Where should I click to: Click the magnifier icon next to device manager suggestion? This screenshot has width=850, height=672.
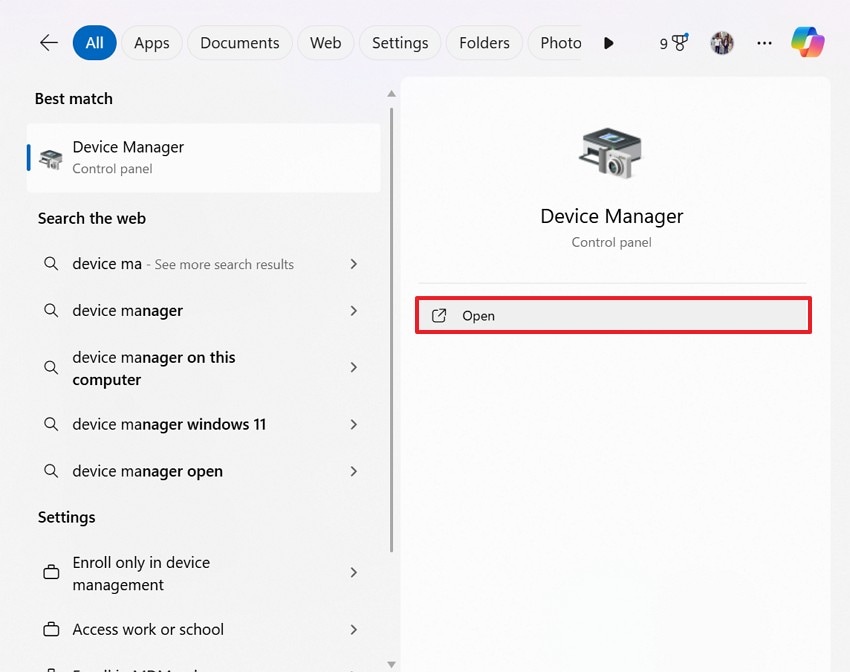point(51,311)
